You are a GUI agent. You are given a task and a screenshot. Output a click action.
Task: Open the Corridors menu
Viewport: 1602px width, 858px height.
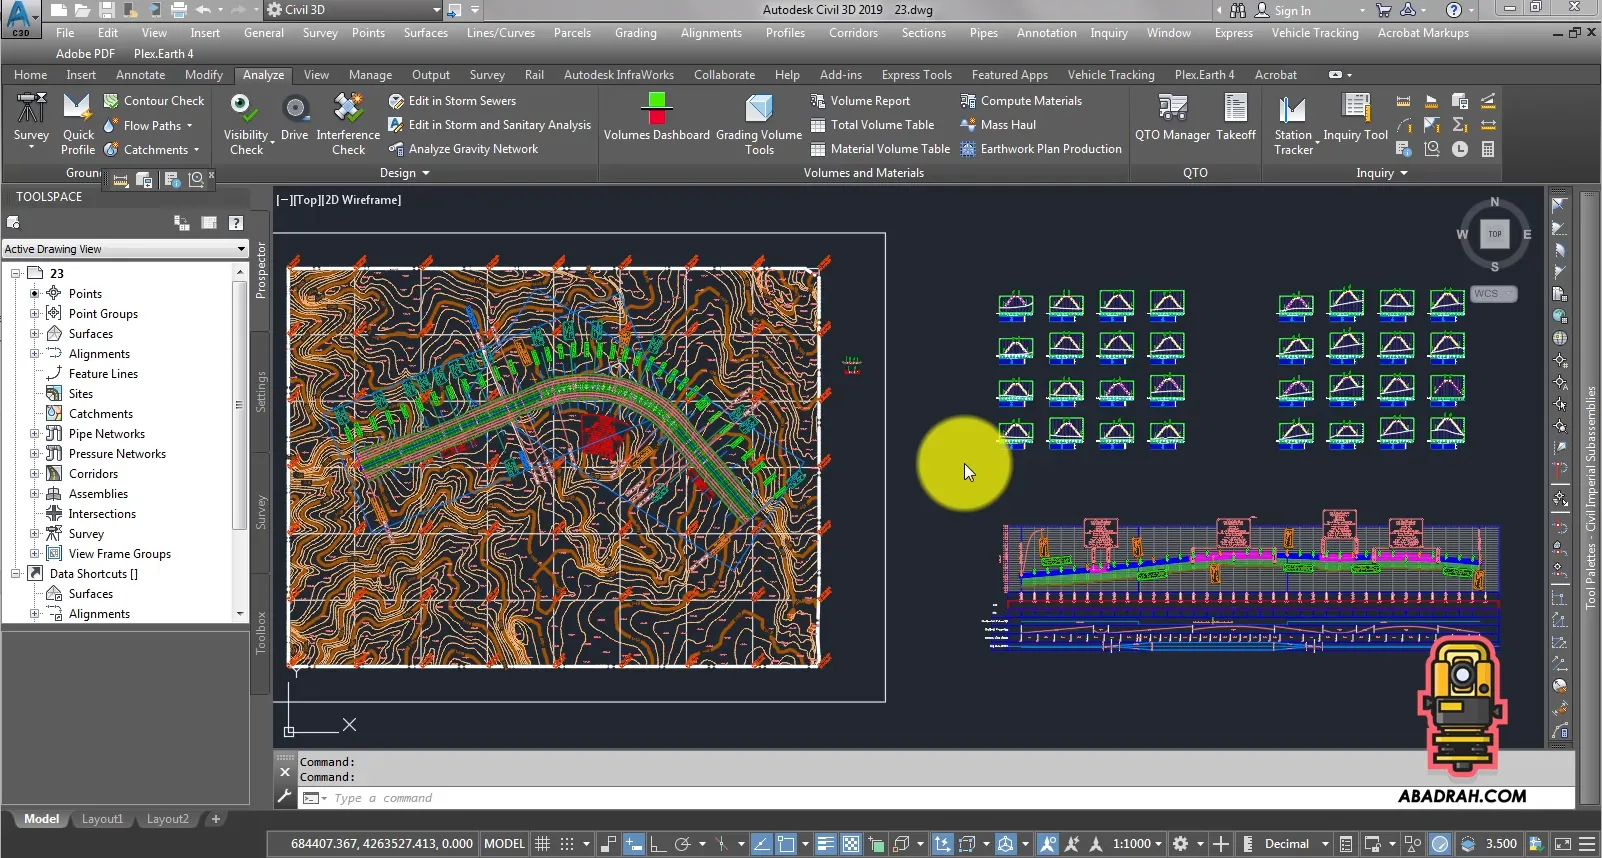(853, 33)
